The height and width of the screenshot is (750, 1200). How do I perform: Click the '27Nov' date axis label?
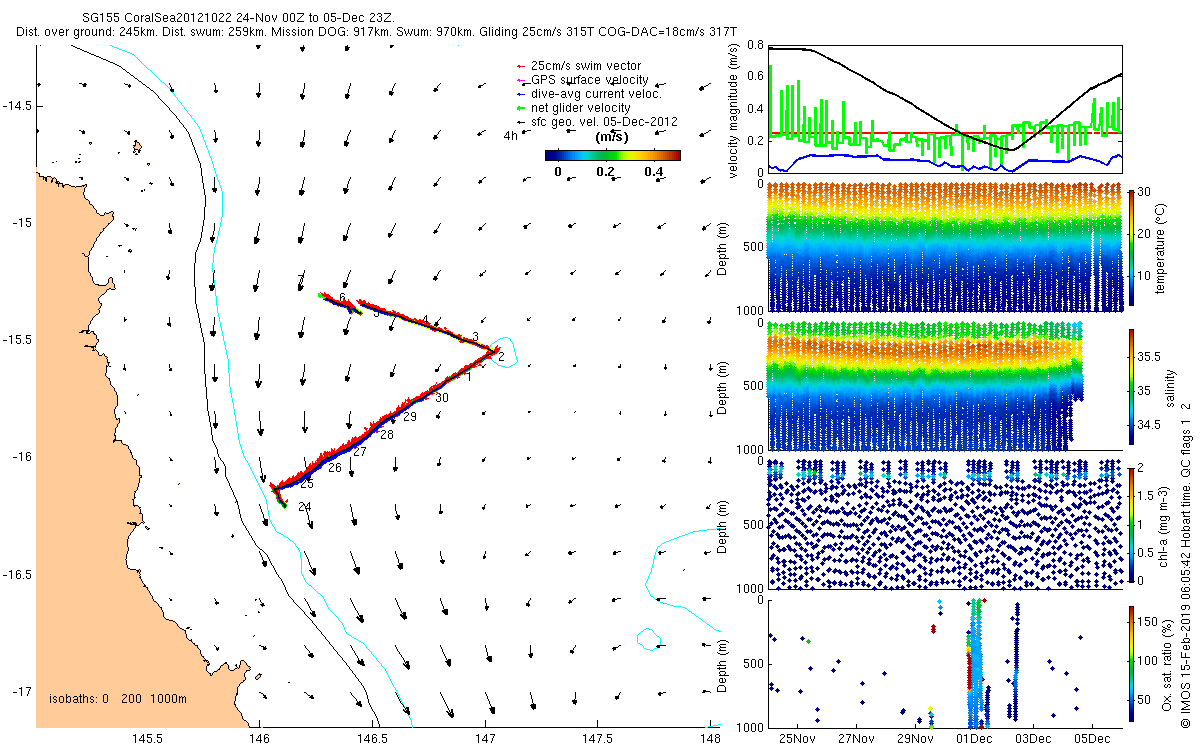pyautogui.click(x=856, y=739)
